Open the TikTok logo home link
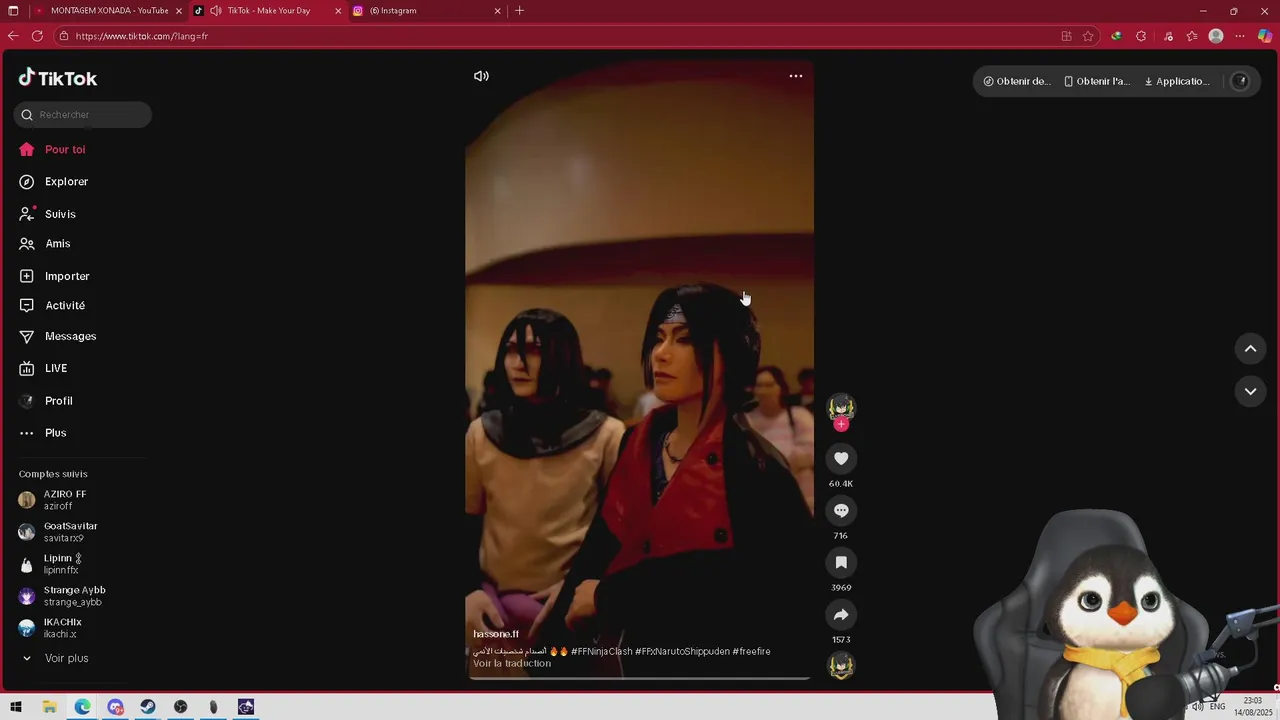This screenshot has width=1280, height=720. coord(58,78)
